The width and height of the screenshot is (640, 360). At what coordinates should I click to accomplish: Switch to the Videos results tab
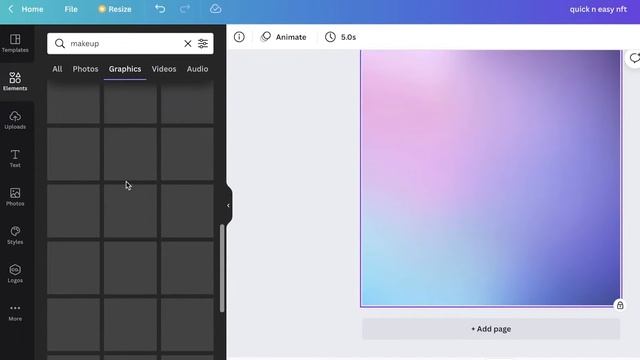pos(164,69)
